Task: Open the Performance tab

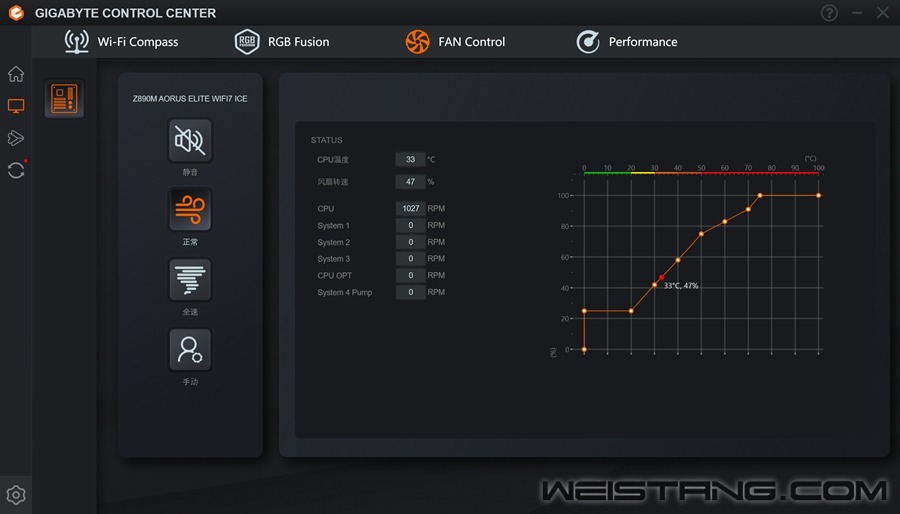Action: pyautogui.click(x=627, y=42)
